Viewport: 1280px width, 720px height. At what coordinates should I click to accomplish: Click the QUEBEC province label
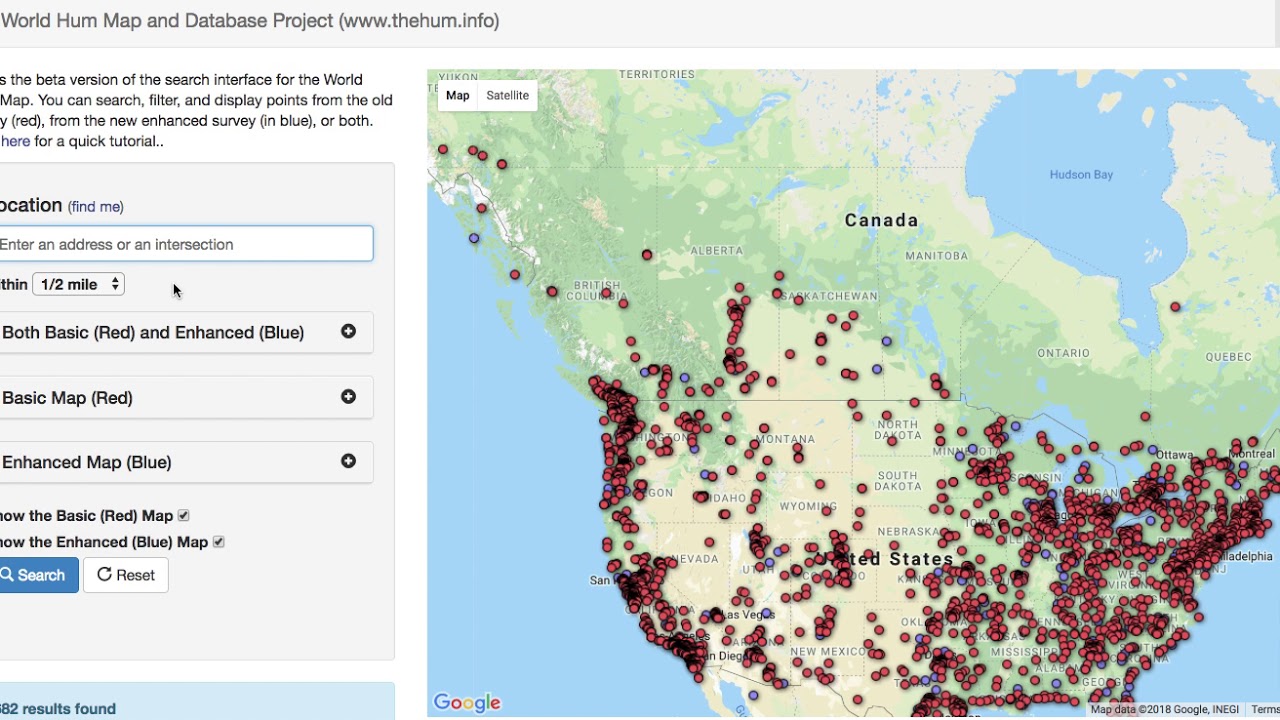pyautogui.click(x=1228, y=357)
